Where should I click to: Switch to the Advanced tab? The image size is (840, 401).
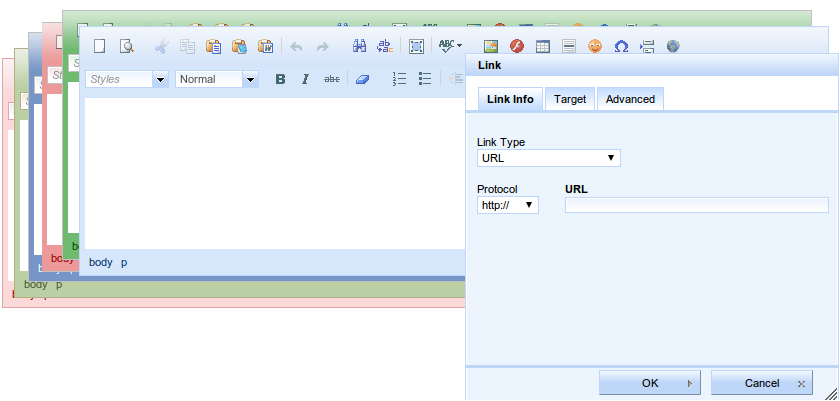pos(630,99)
